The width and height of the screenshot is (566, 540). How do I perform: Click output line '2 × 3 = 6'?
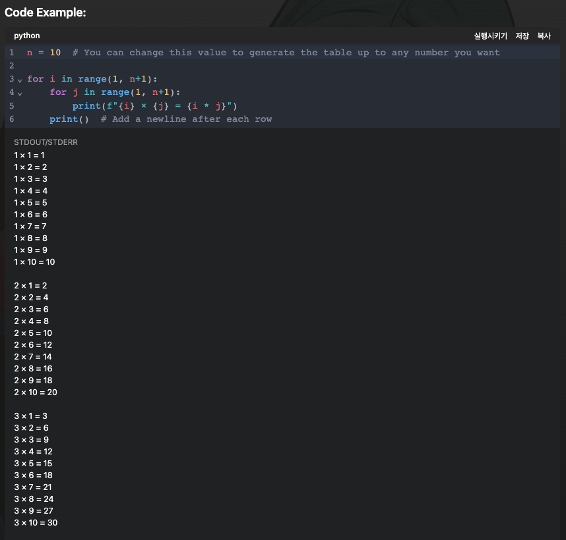point(31,309)
